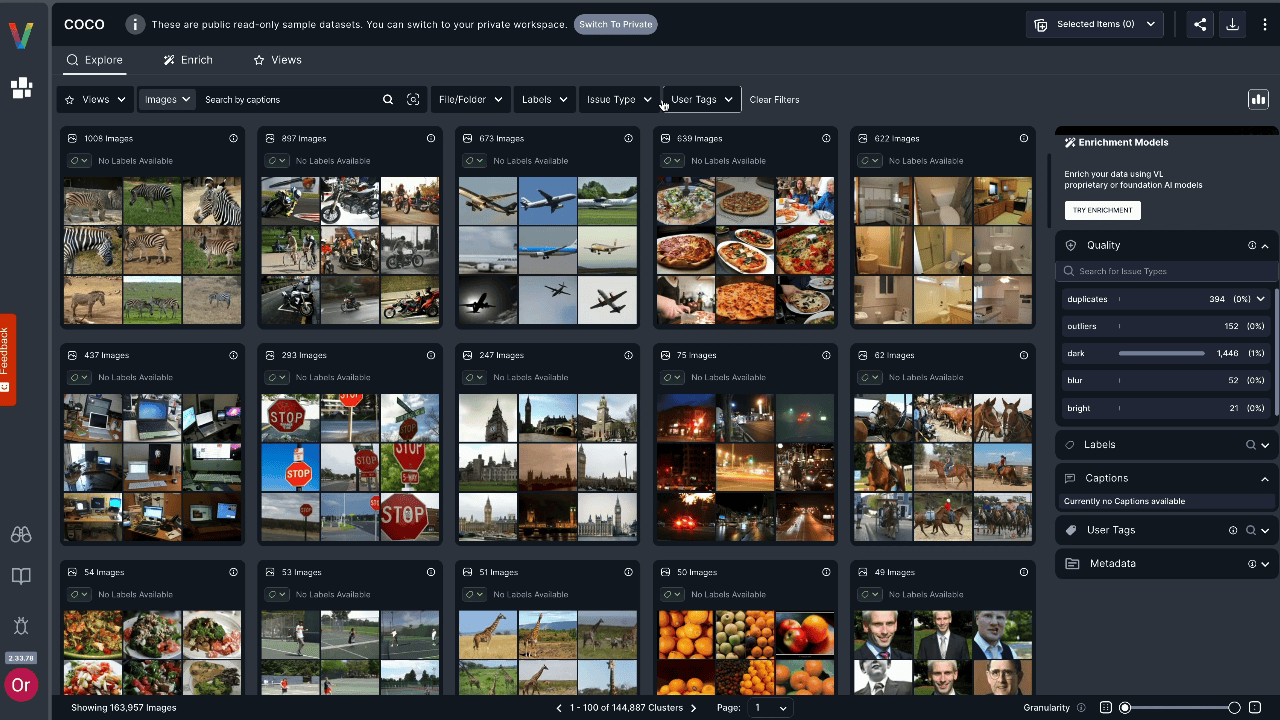Viewport: 1280px width, 720px height.
Task: Open the Selected Items dropdown
Action: [1095, 25]
